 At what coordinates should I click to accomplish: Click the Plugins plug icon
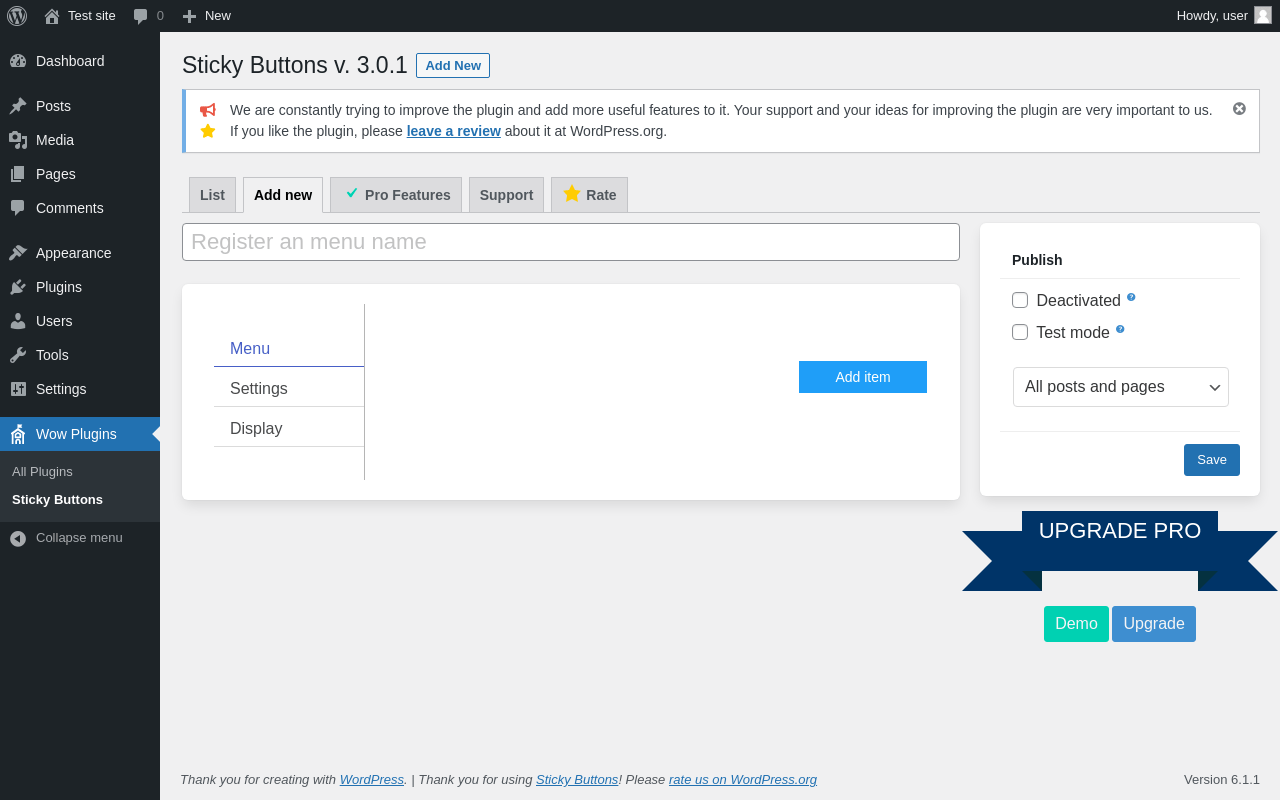(18, 287)
